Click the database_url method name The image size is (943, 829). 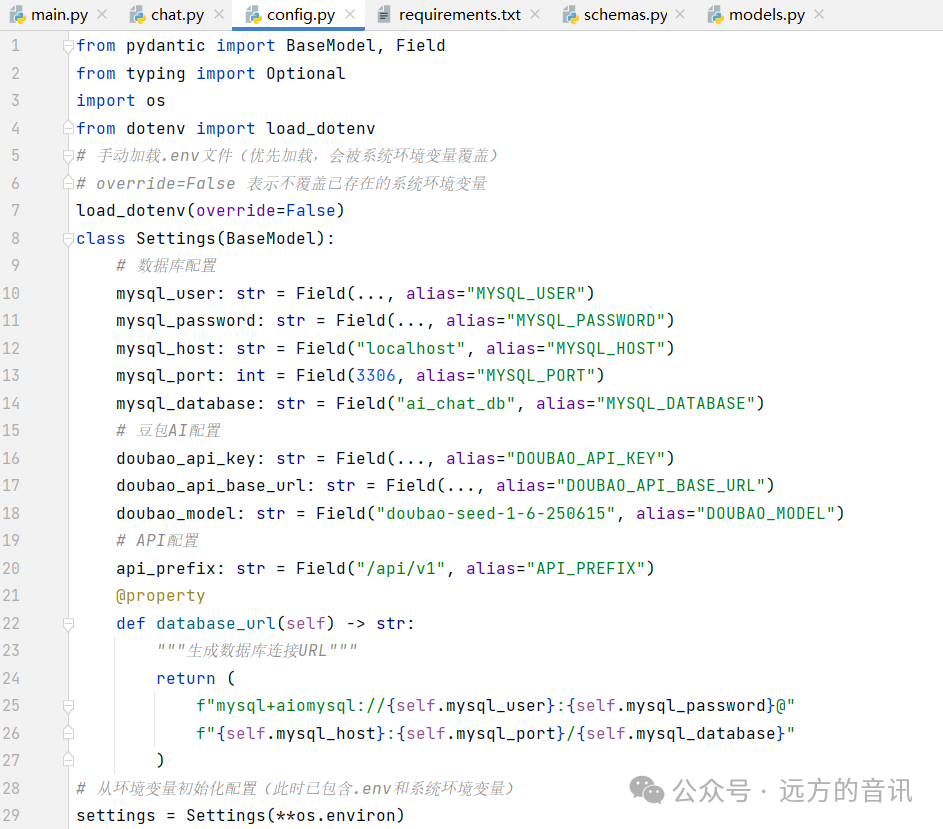pos(216,624)
